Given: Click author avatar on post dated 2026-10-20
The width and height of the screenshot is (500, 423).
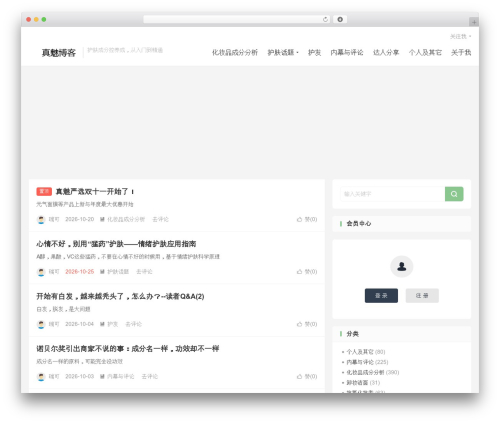Looking at the screenshot, I should point(41,220).
